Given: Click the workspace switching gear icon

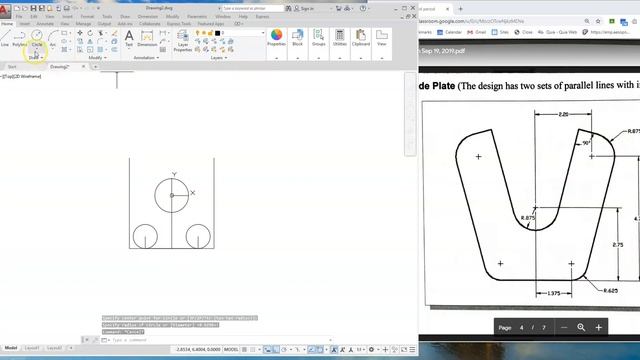Looking at the screenshot, I should (371, 349).
